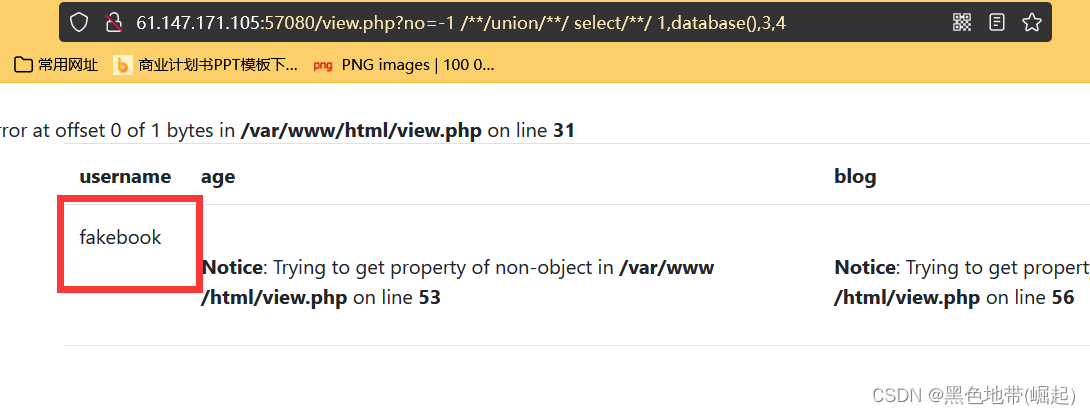Viewport: 1090px width, 415px height.
Task: Open the PNG images bookmark
Action: coord(417,66)
